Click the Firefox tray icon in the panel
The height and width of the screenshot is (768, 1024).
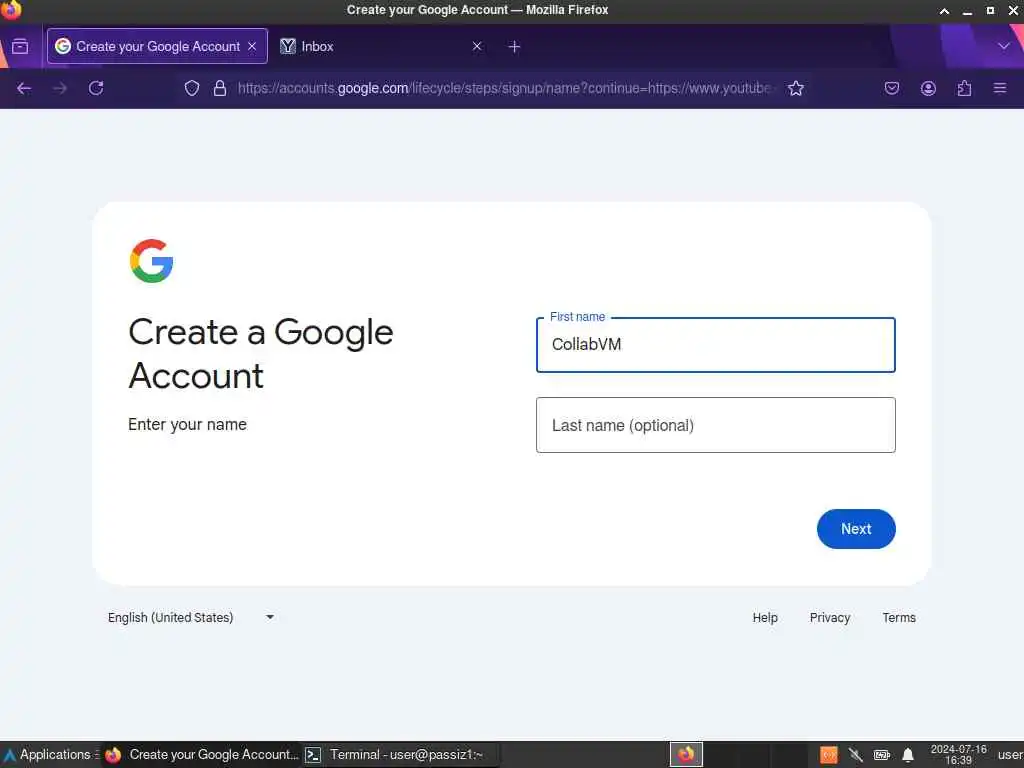[686, 755]
